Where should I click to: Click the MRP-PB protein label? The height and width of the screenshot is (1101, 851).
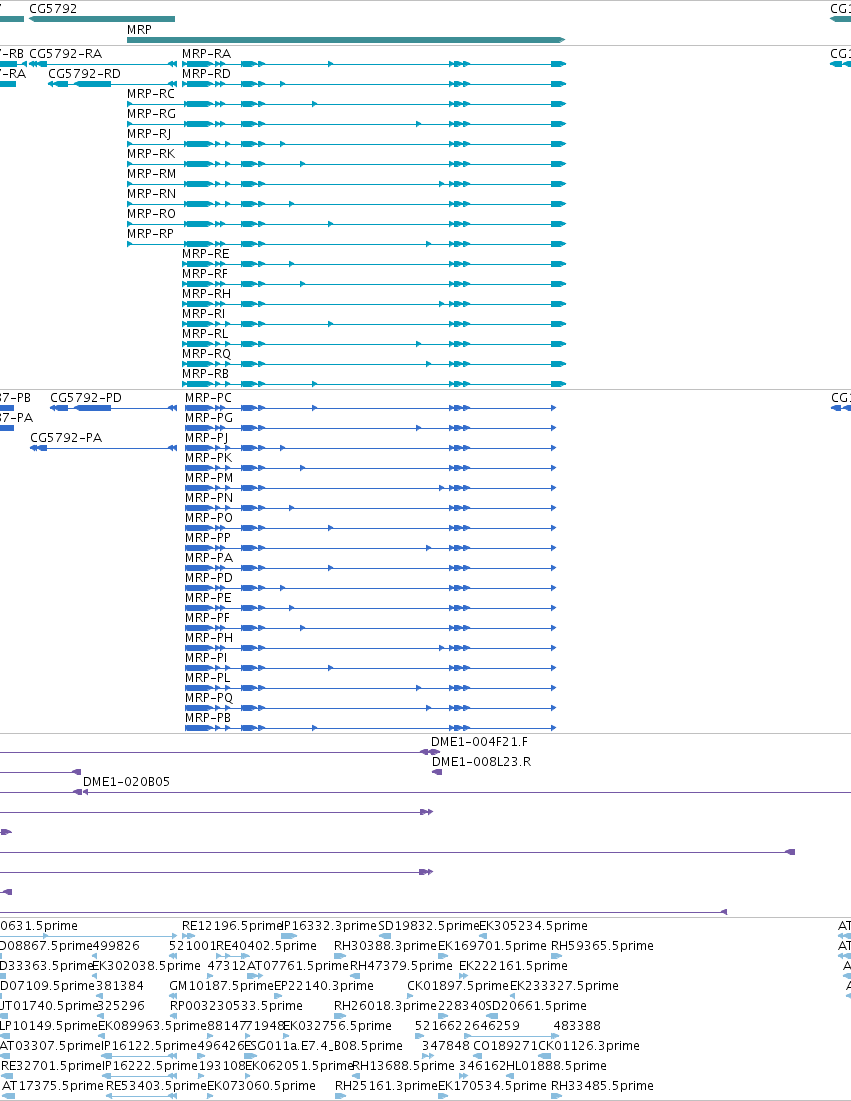pyautogui.click(x=209, y=718)
